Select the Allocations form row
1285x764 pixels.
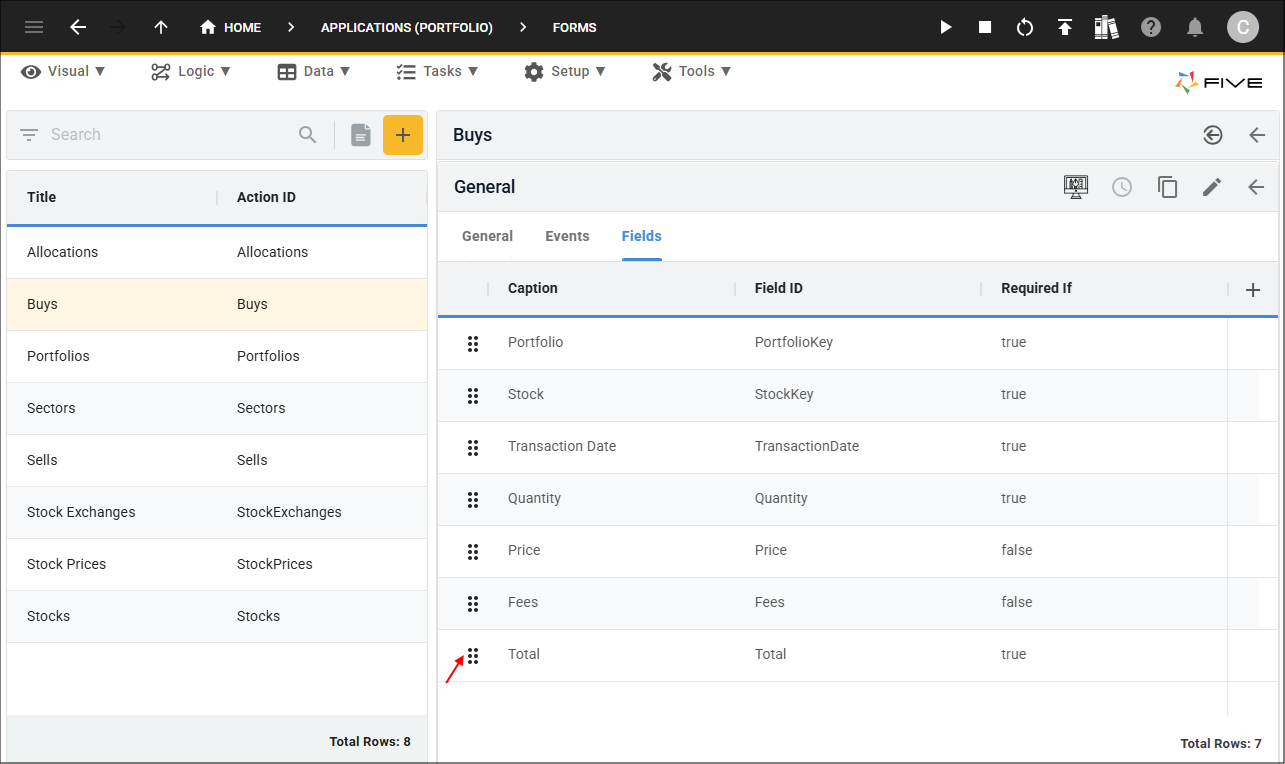pos(217,252)
